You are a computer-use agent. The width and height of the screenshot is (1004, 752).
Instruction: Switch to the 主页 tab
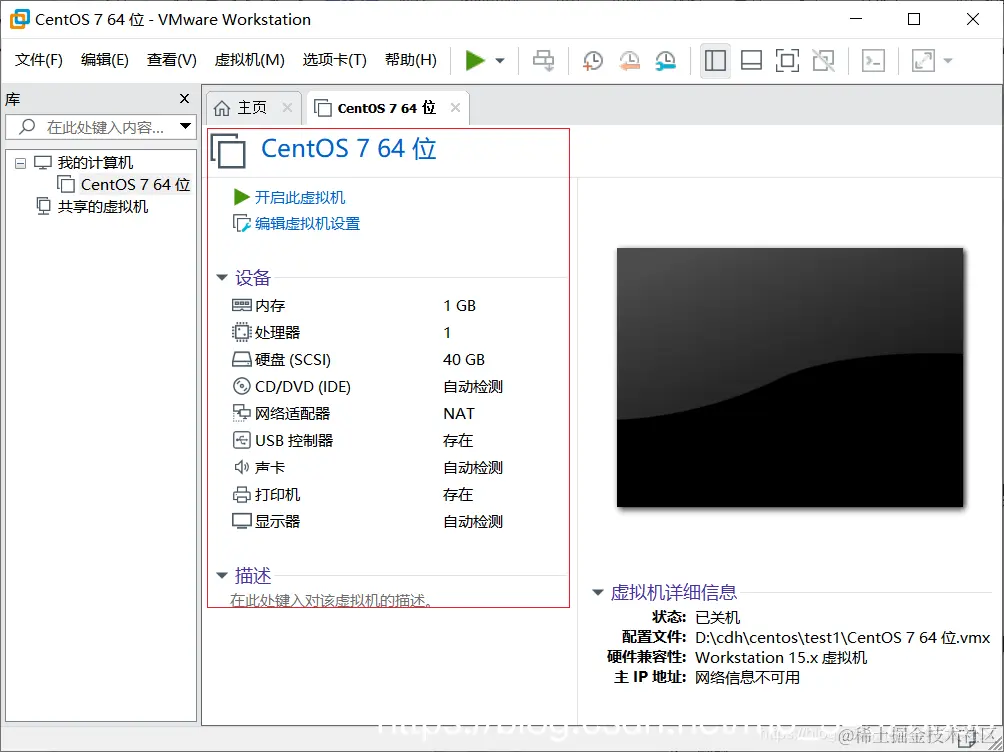click(x=252, y=108)
